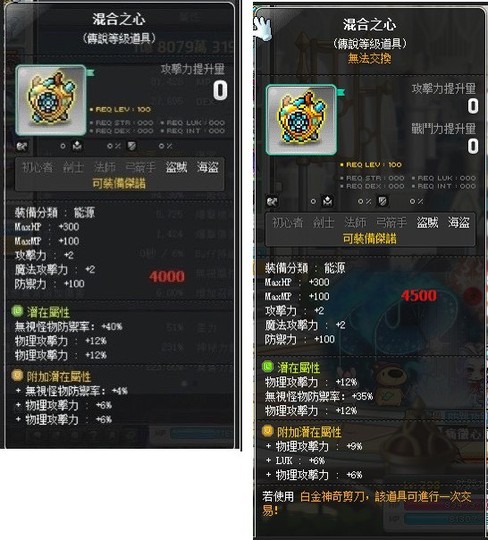Click 無法交換 orange label

point(369,59)
